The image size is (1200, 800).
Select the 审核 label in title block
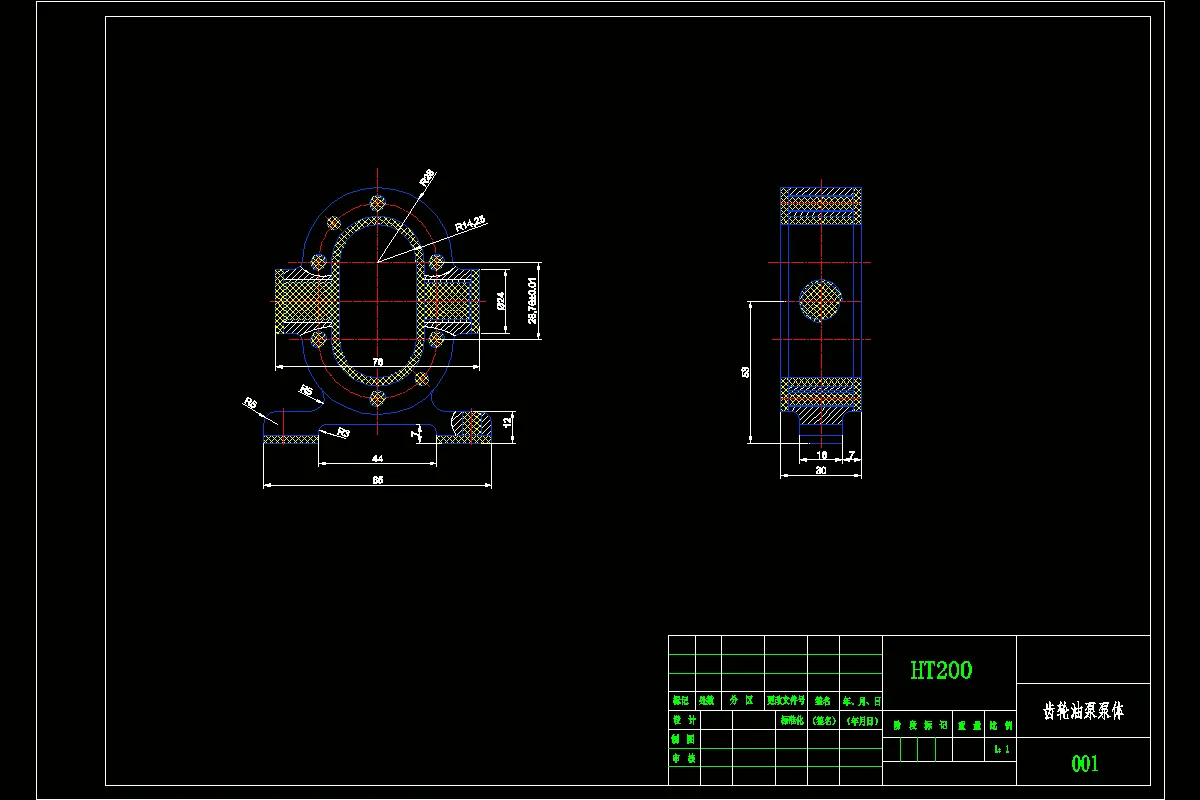coord(684,758)
